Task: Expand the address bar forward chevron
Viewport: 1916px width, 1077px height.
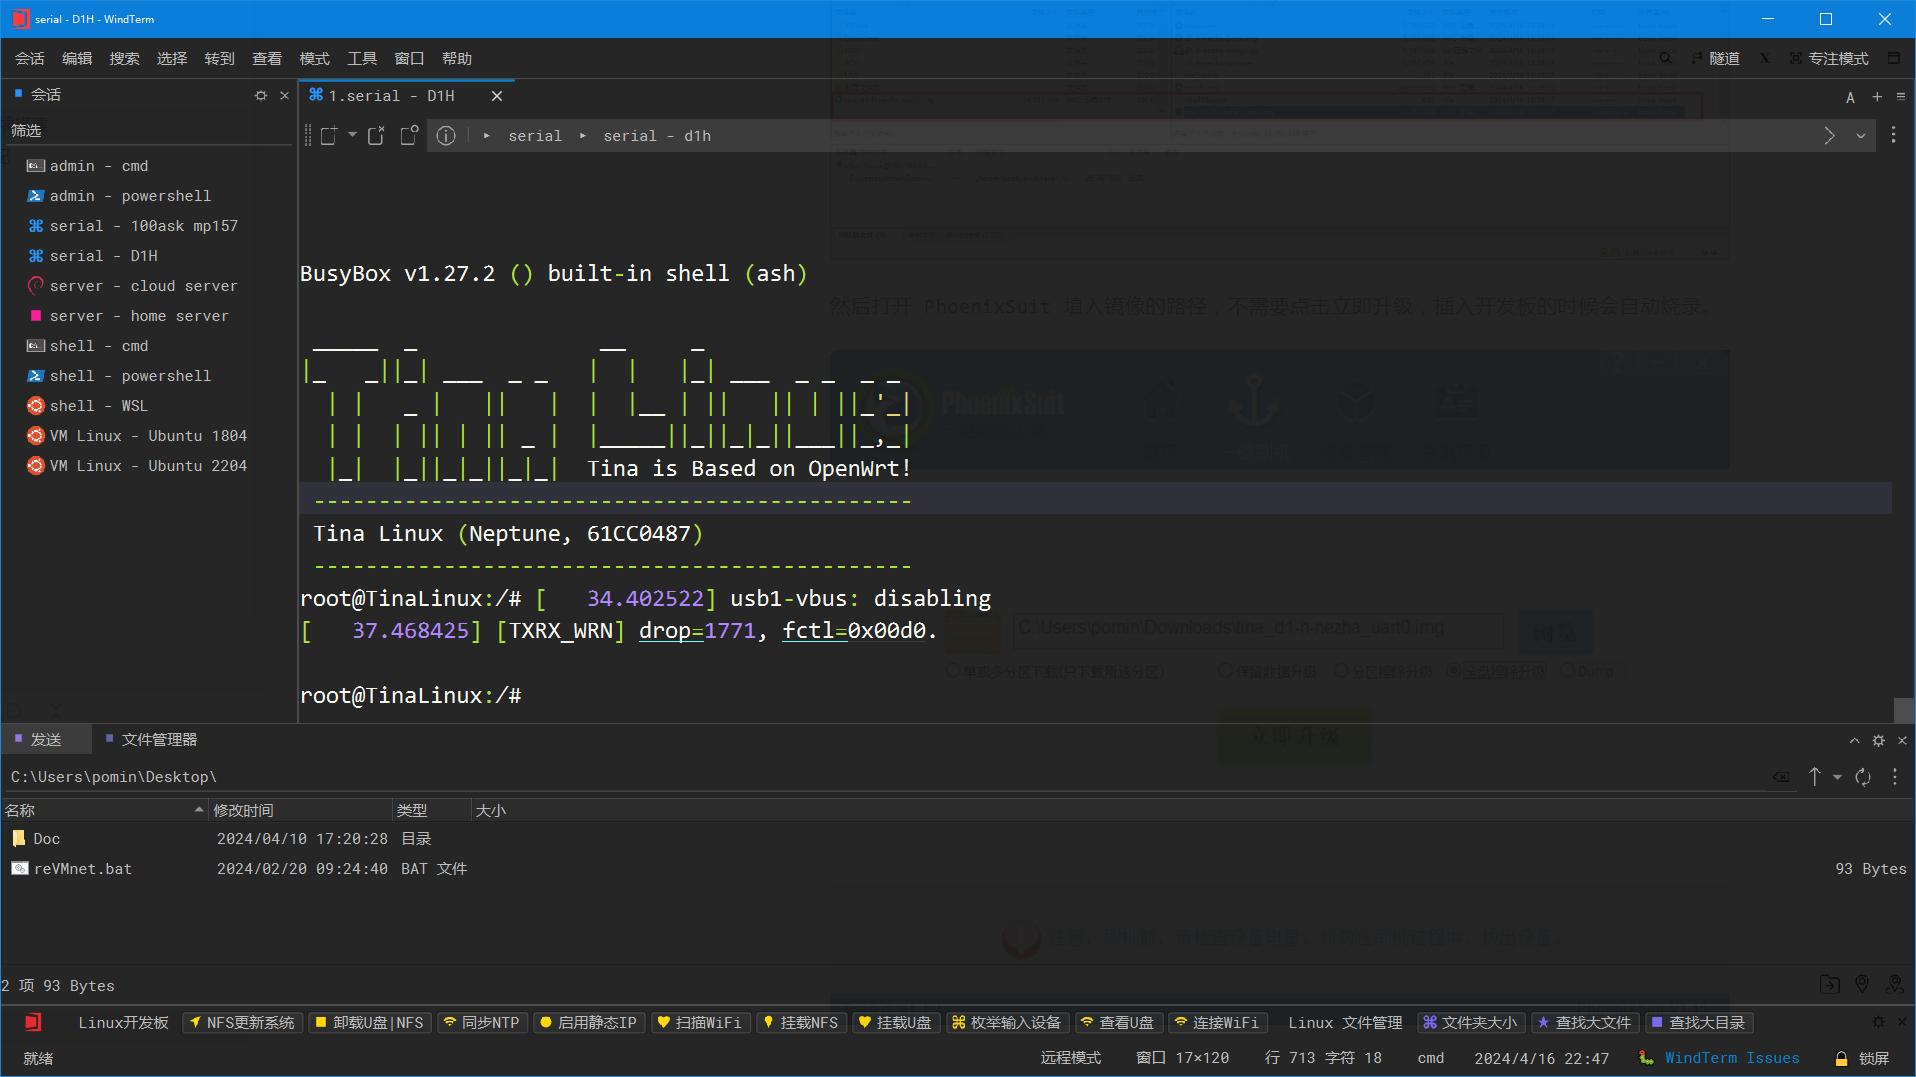Action: click(x=1829, y=136)
